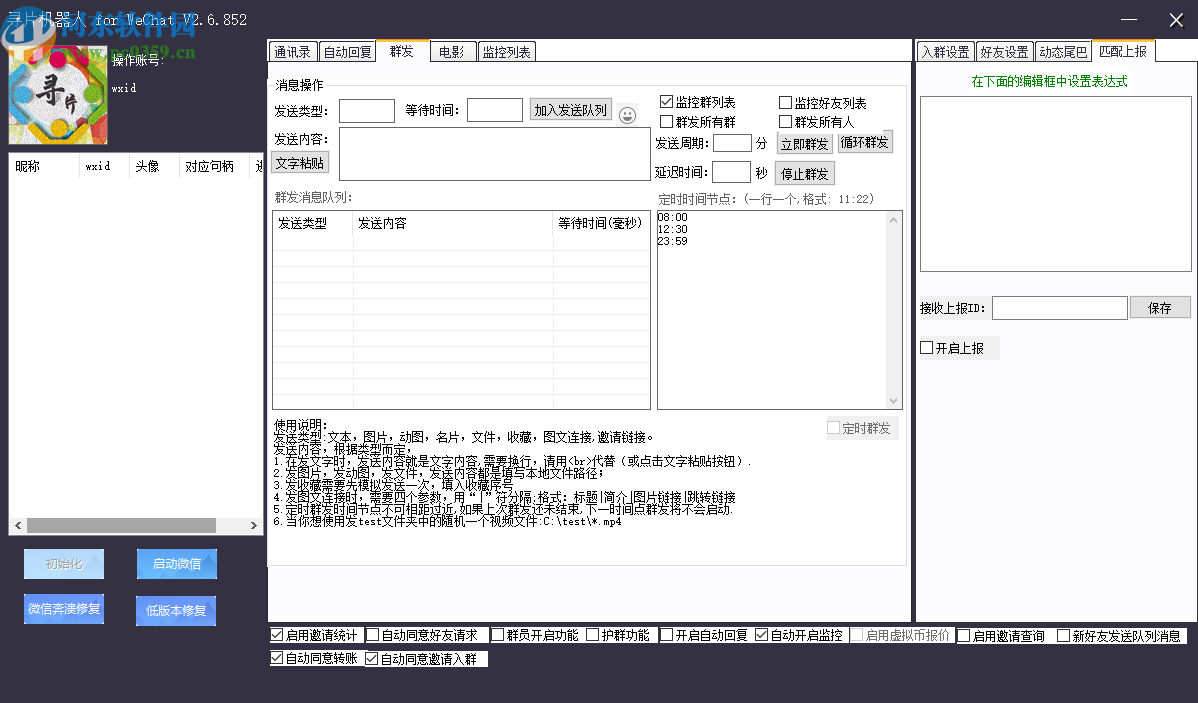Click the 立即群发 button
This screenshot has width=1198, height=703.
coord(804,141)
